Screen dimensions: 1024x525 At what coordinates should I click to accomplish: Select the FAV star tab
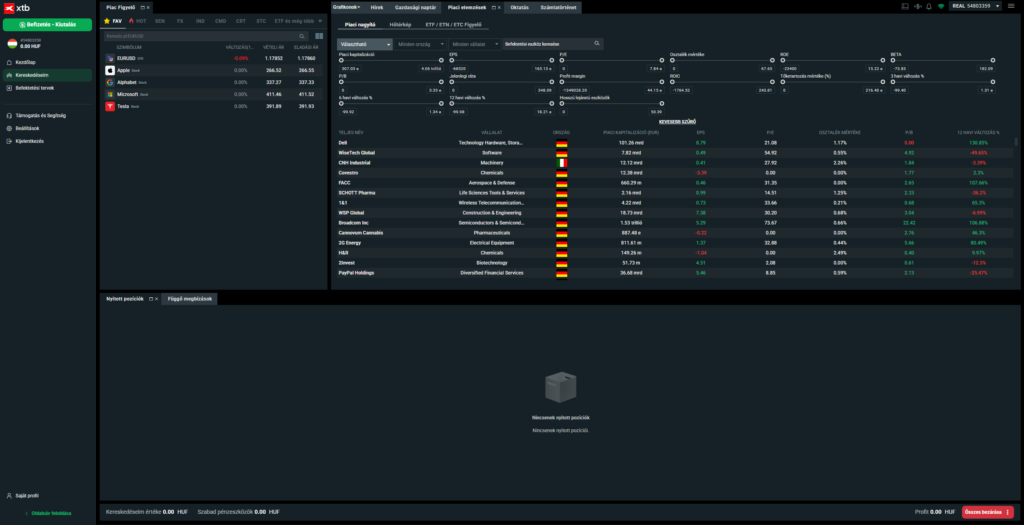pos(113,21)
